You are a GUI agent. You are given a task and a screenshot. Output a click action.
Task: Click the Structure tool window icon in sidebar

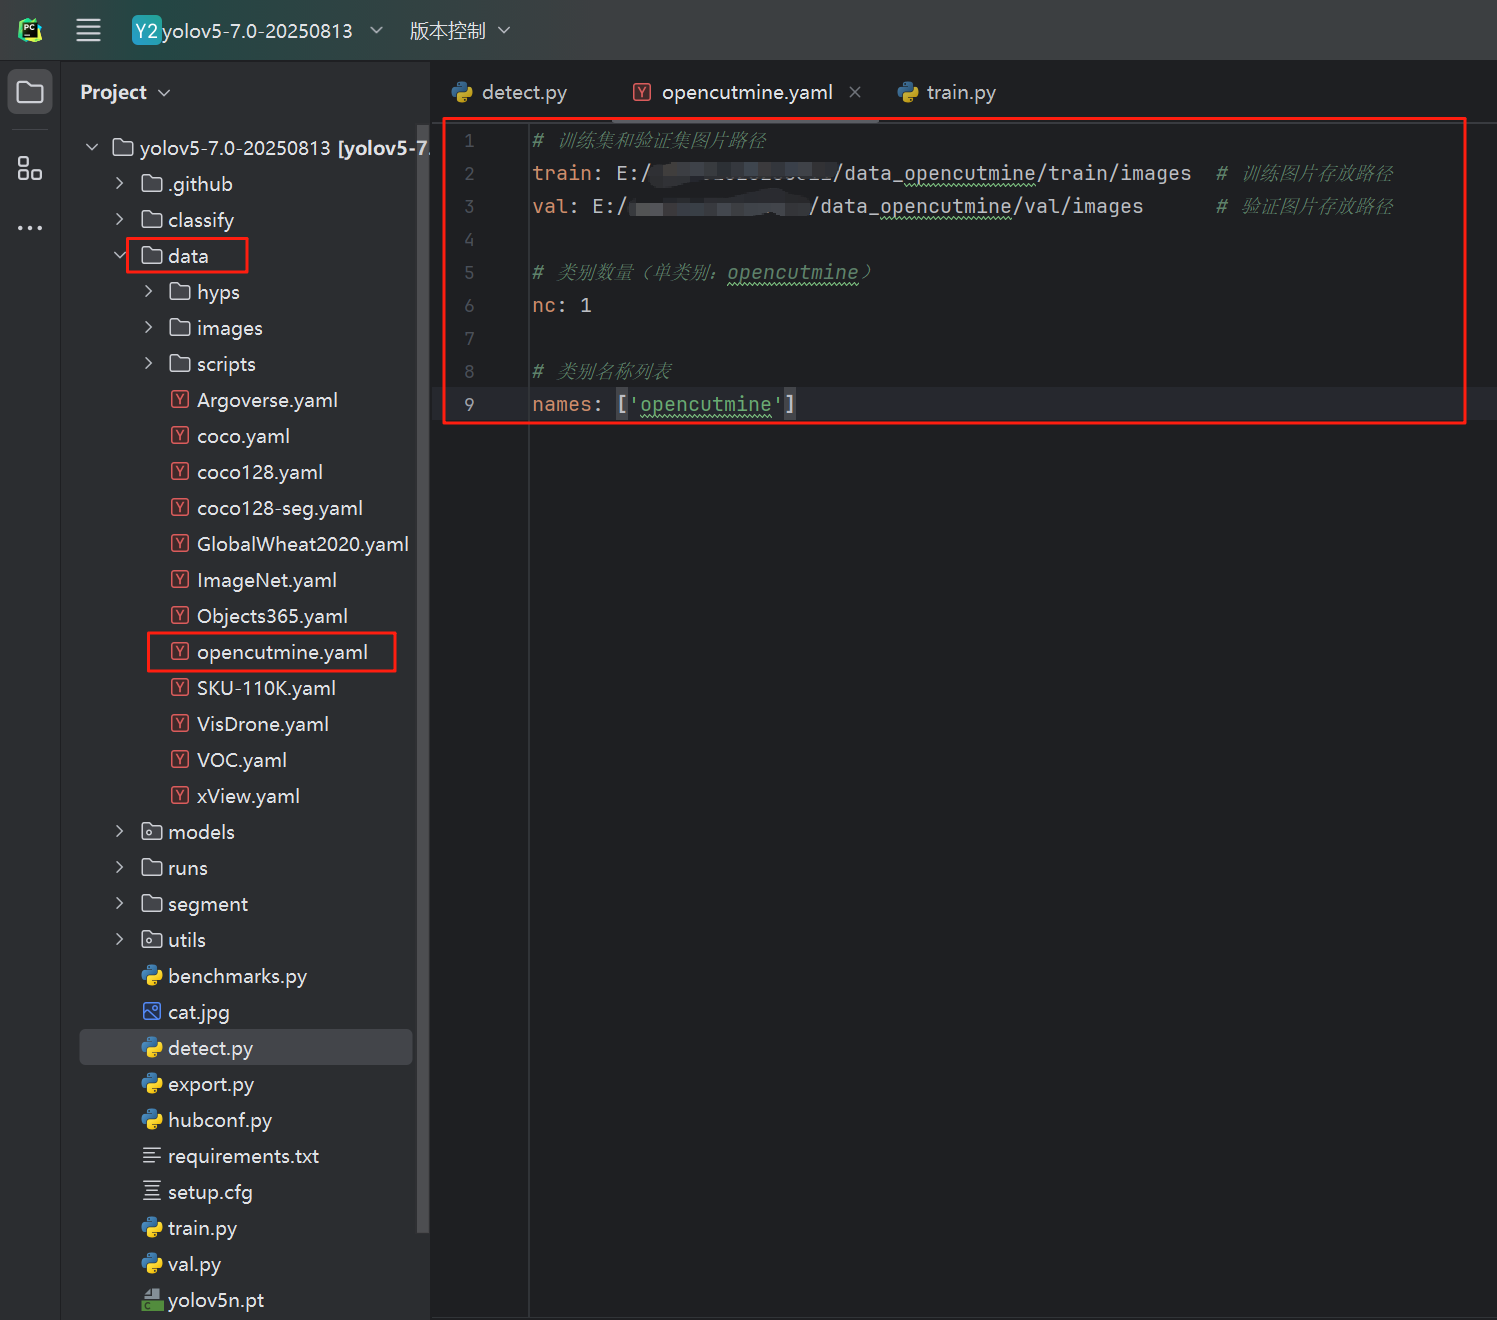pos(29,168)
